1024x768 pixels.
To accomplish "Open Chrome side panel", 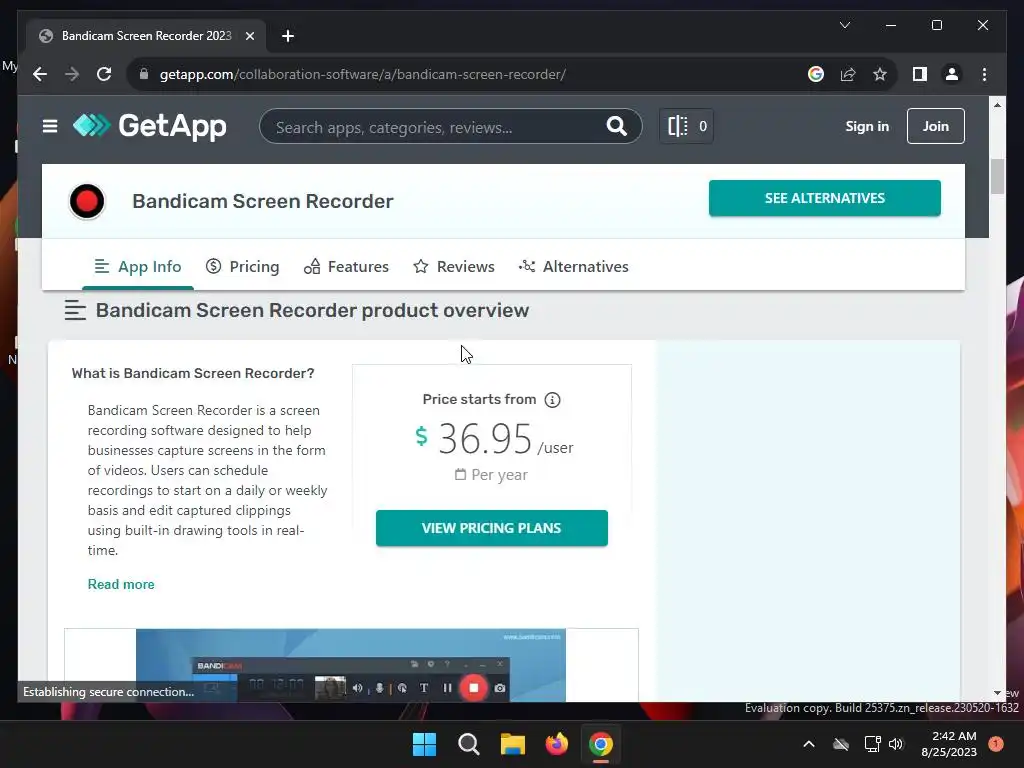I will point(920,74).
